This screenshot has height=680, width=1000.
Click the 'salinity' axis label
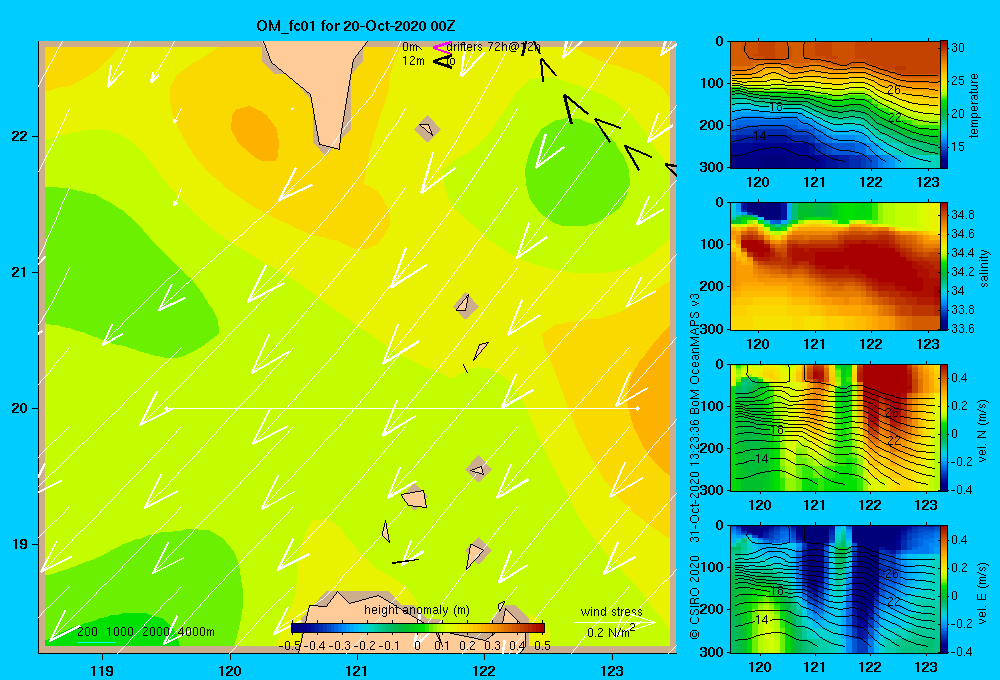click(x=985, y=268)
